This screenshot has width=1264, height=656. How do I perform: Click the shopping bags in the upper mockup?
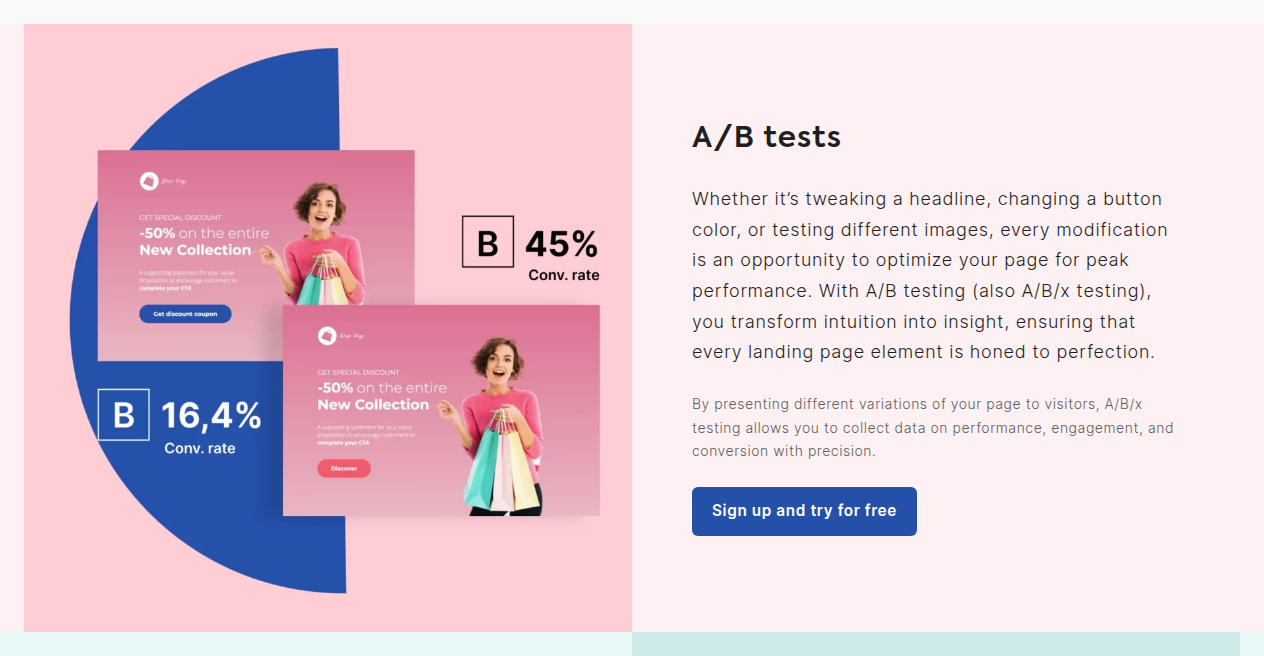pyautogui.click(x=322, y=279)
